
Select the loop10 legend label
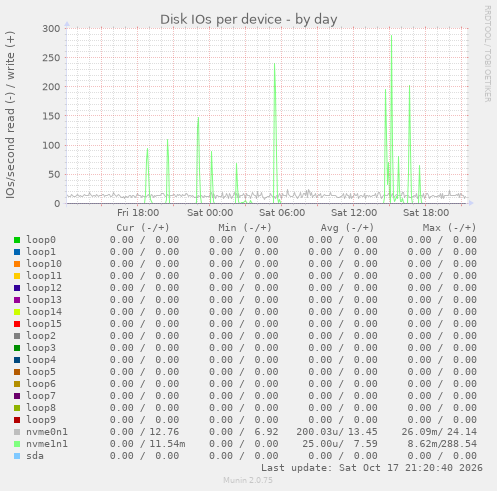coord(44,264)
